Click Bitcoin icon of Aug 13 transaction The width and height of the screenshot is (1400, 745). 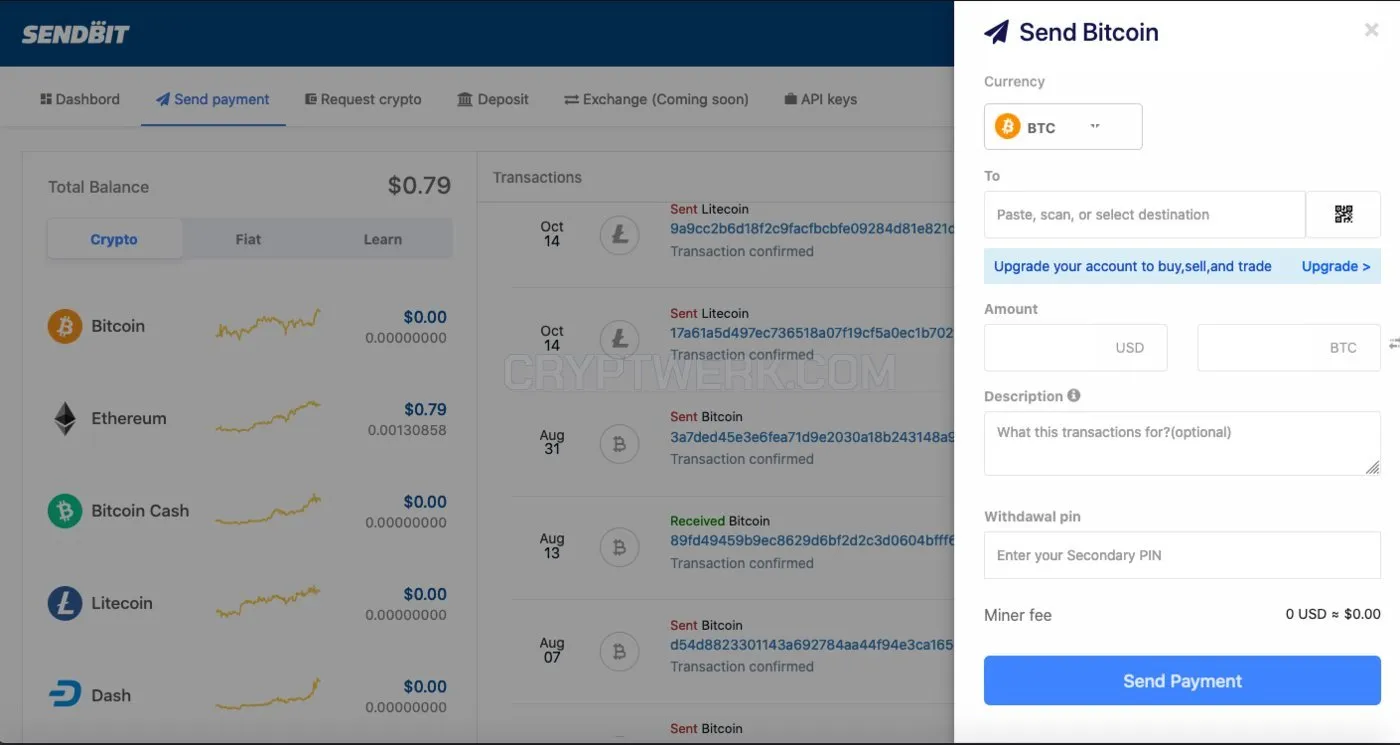tap(619, 548)
